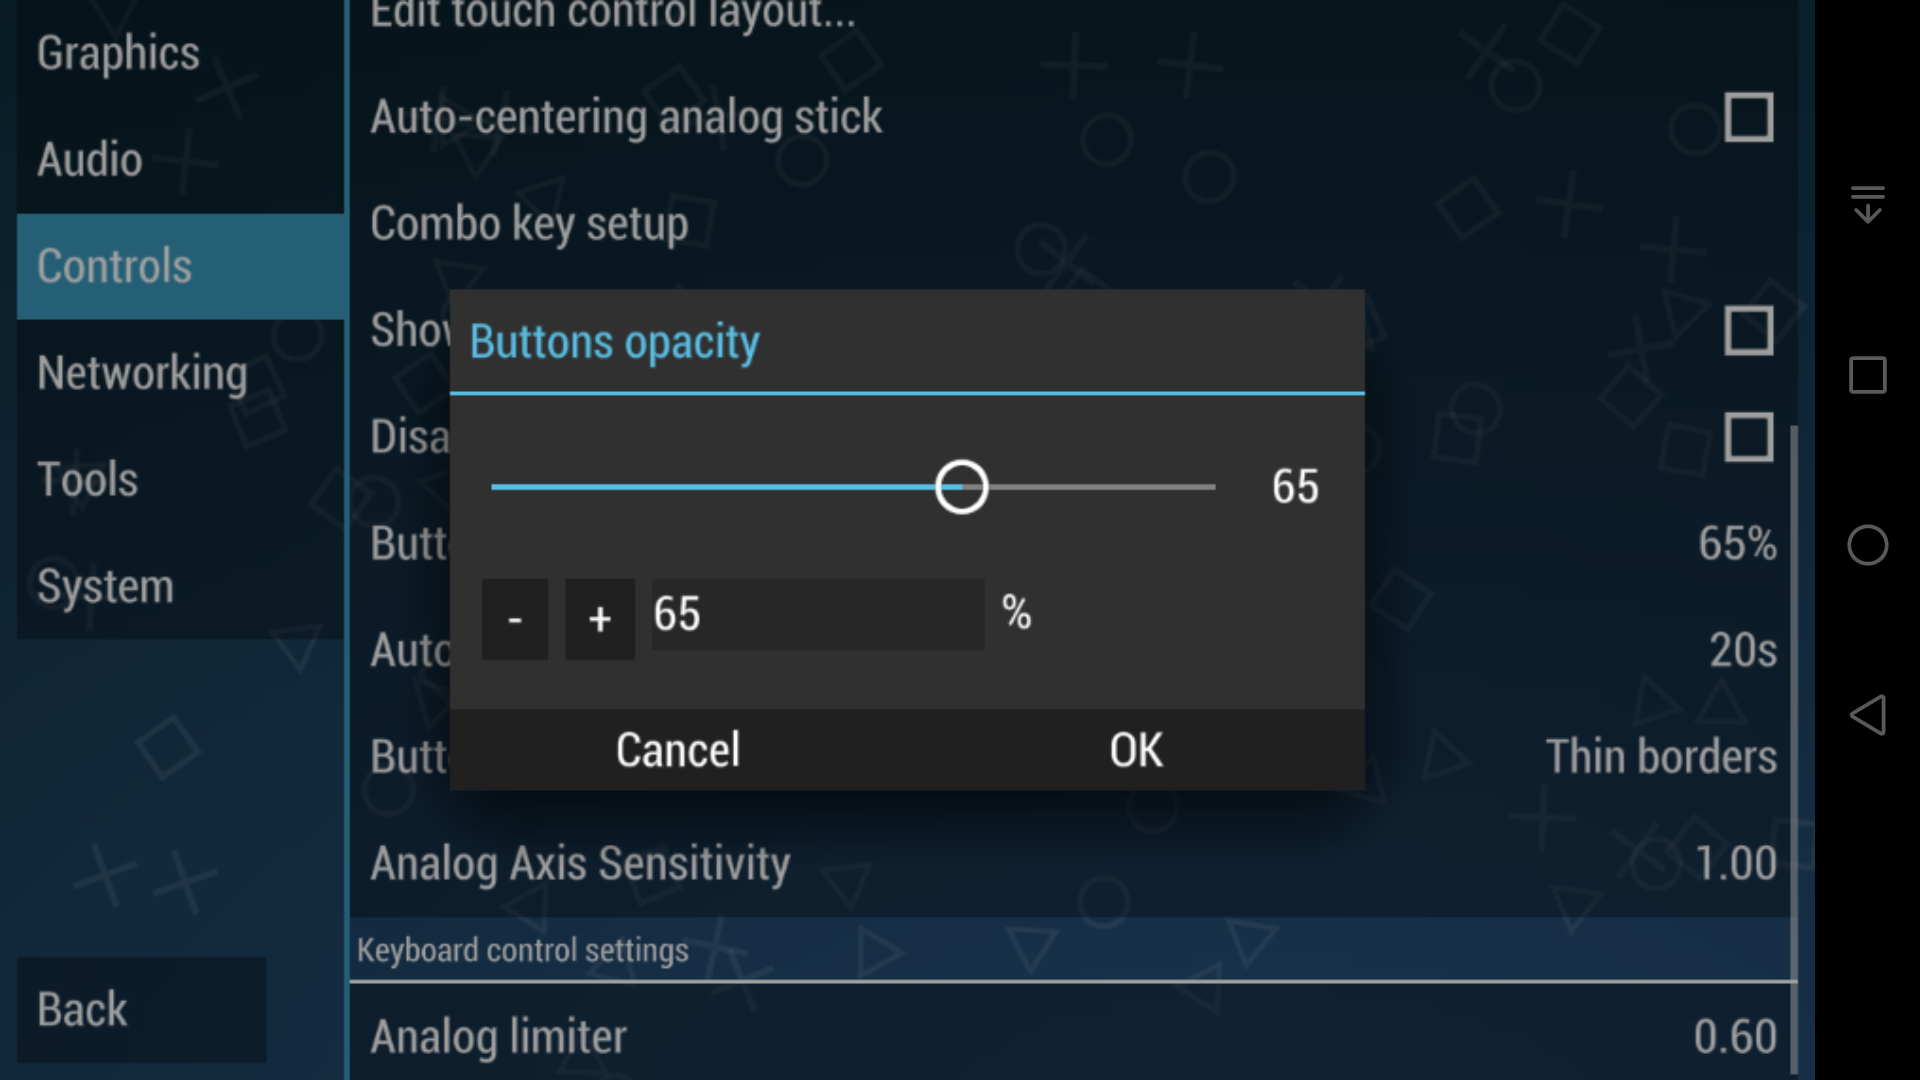Confirm opacity with the OK button
This screenshot has height=1080, width=1920.
(x=1135, y=749)
